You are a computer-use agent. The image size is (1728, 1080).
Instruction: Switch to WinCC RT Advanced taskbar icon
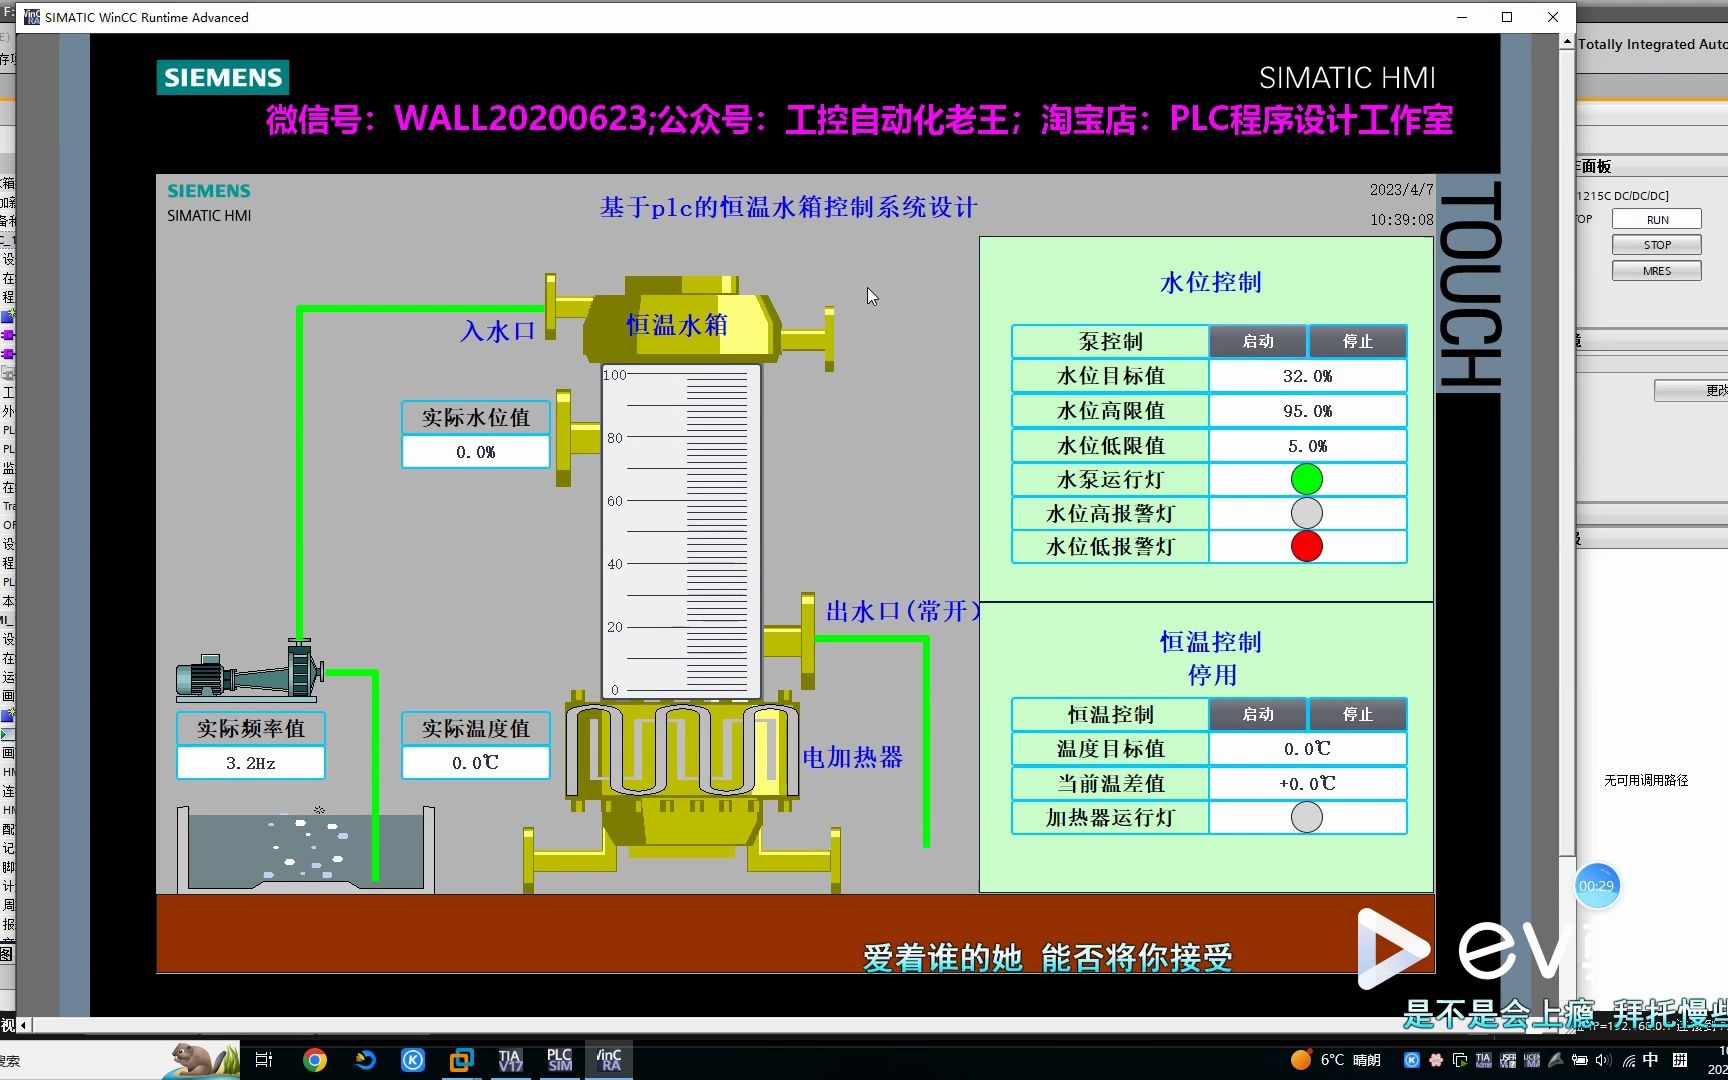coord(609,1060)
